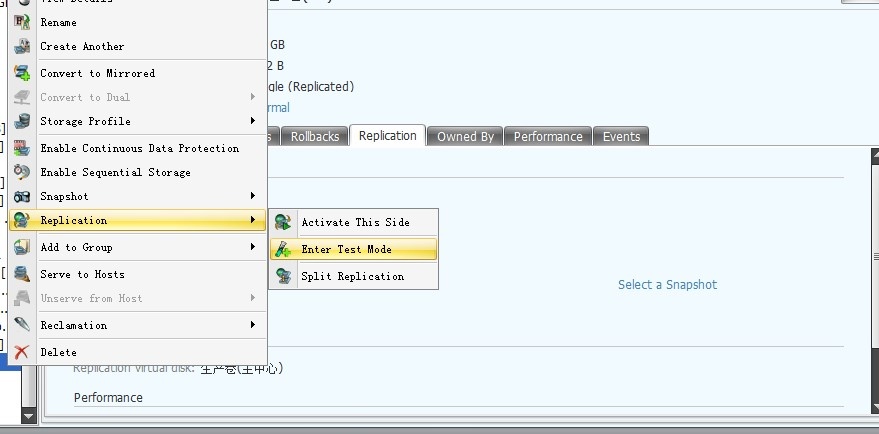Click the Enable Continuous Data Protection icon
879x434 pixels.
coord(22,148)
